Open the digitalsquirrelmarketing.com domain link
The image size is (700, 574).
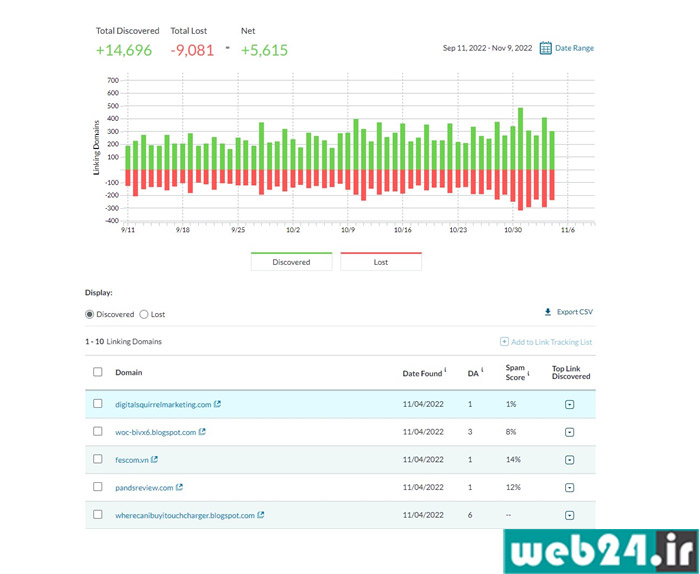(x=163, y=404)
